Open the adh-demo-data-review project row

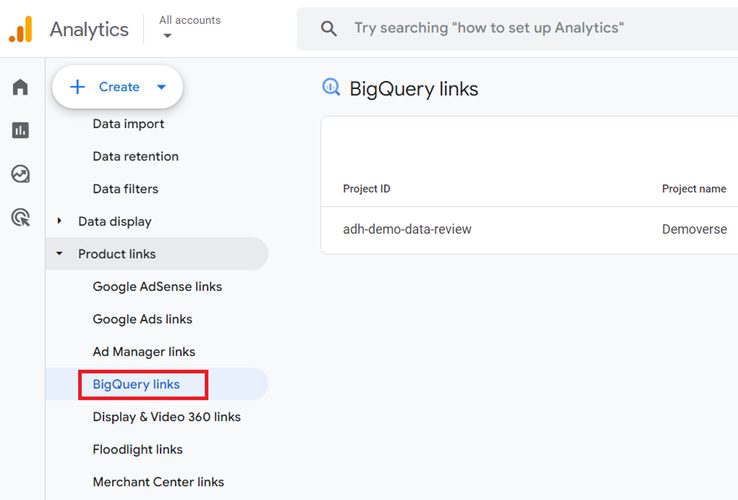click(529, 229)
